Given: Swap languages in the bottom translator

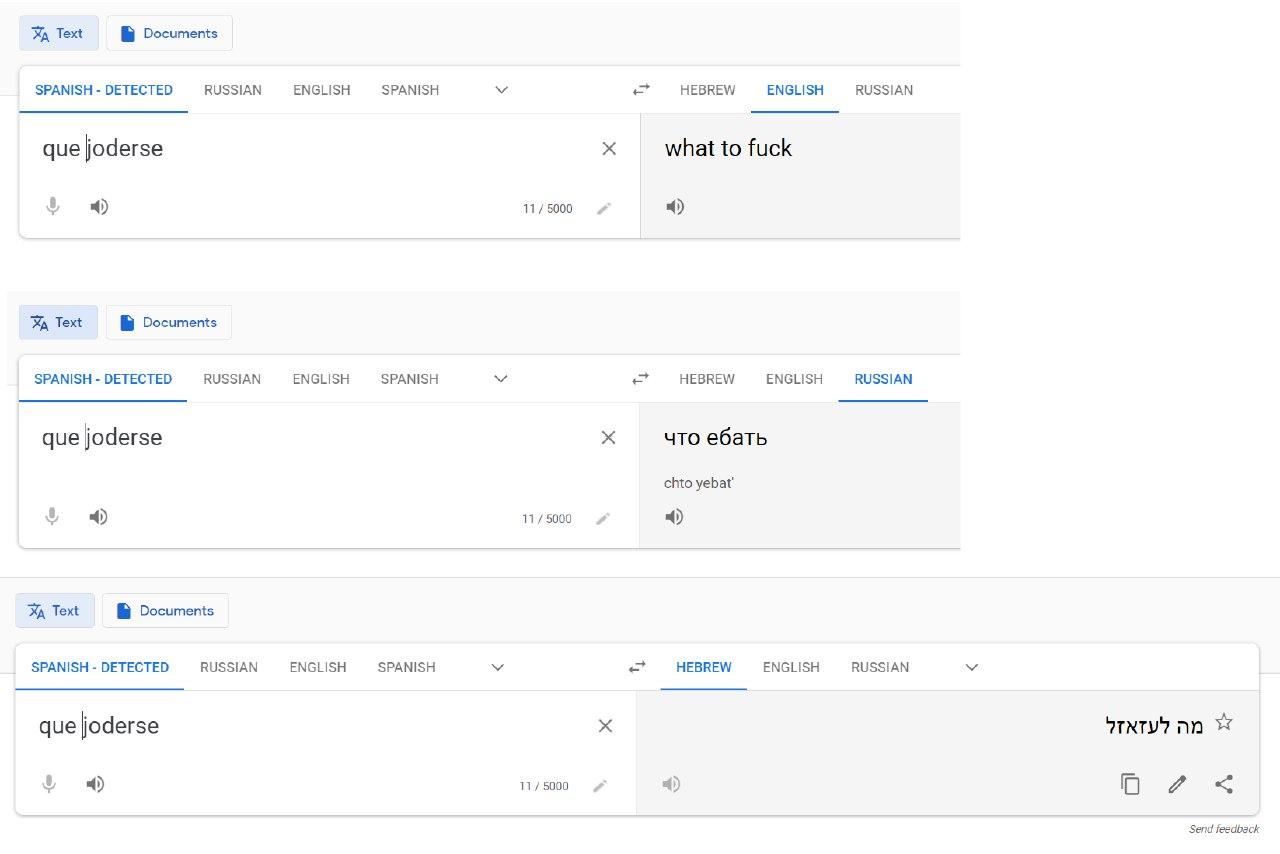Looking at the screenshot, I should [x=637, y=667].
